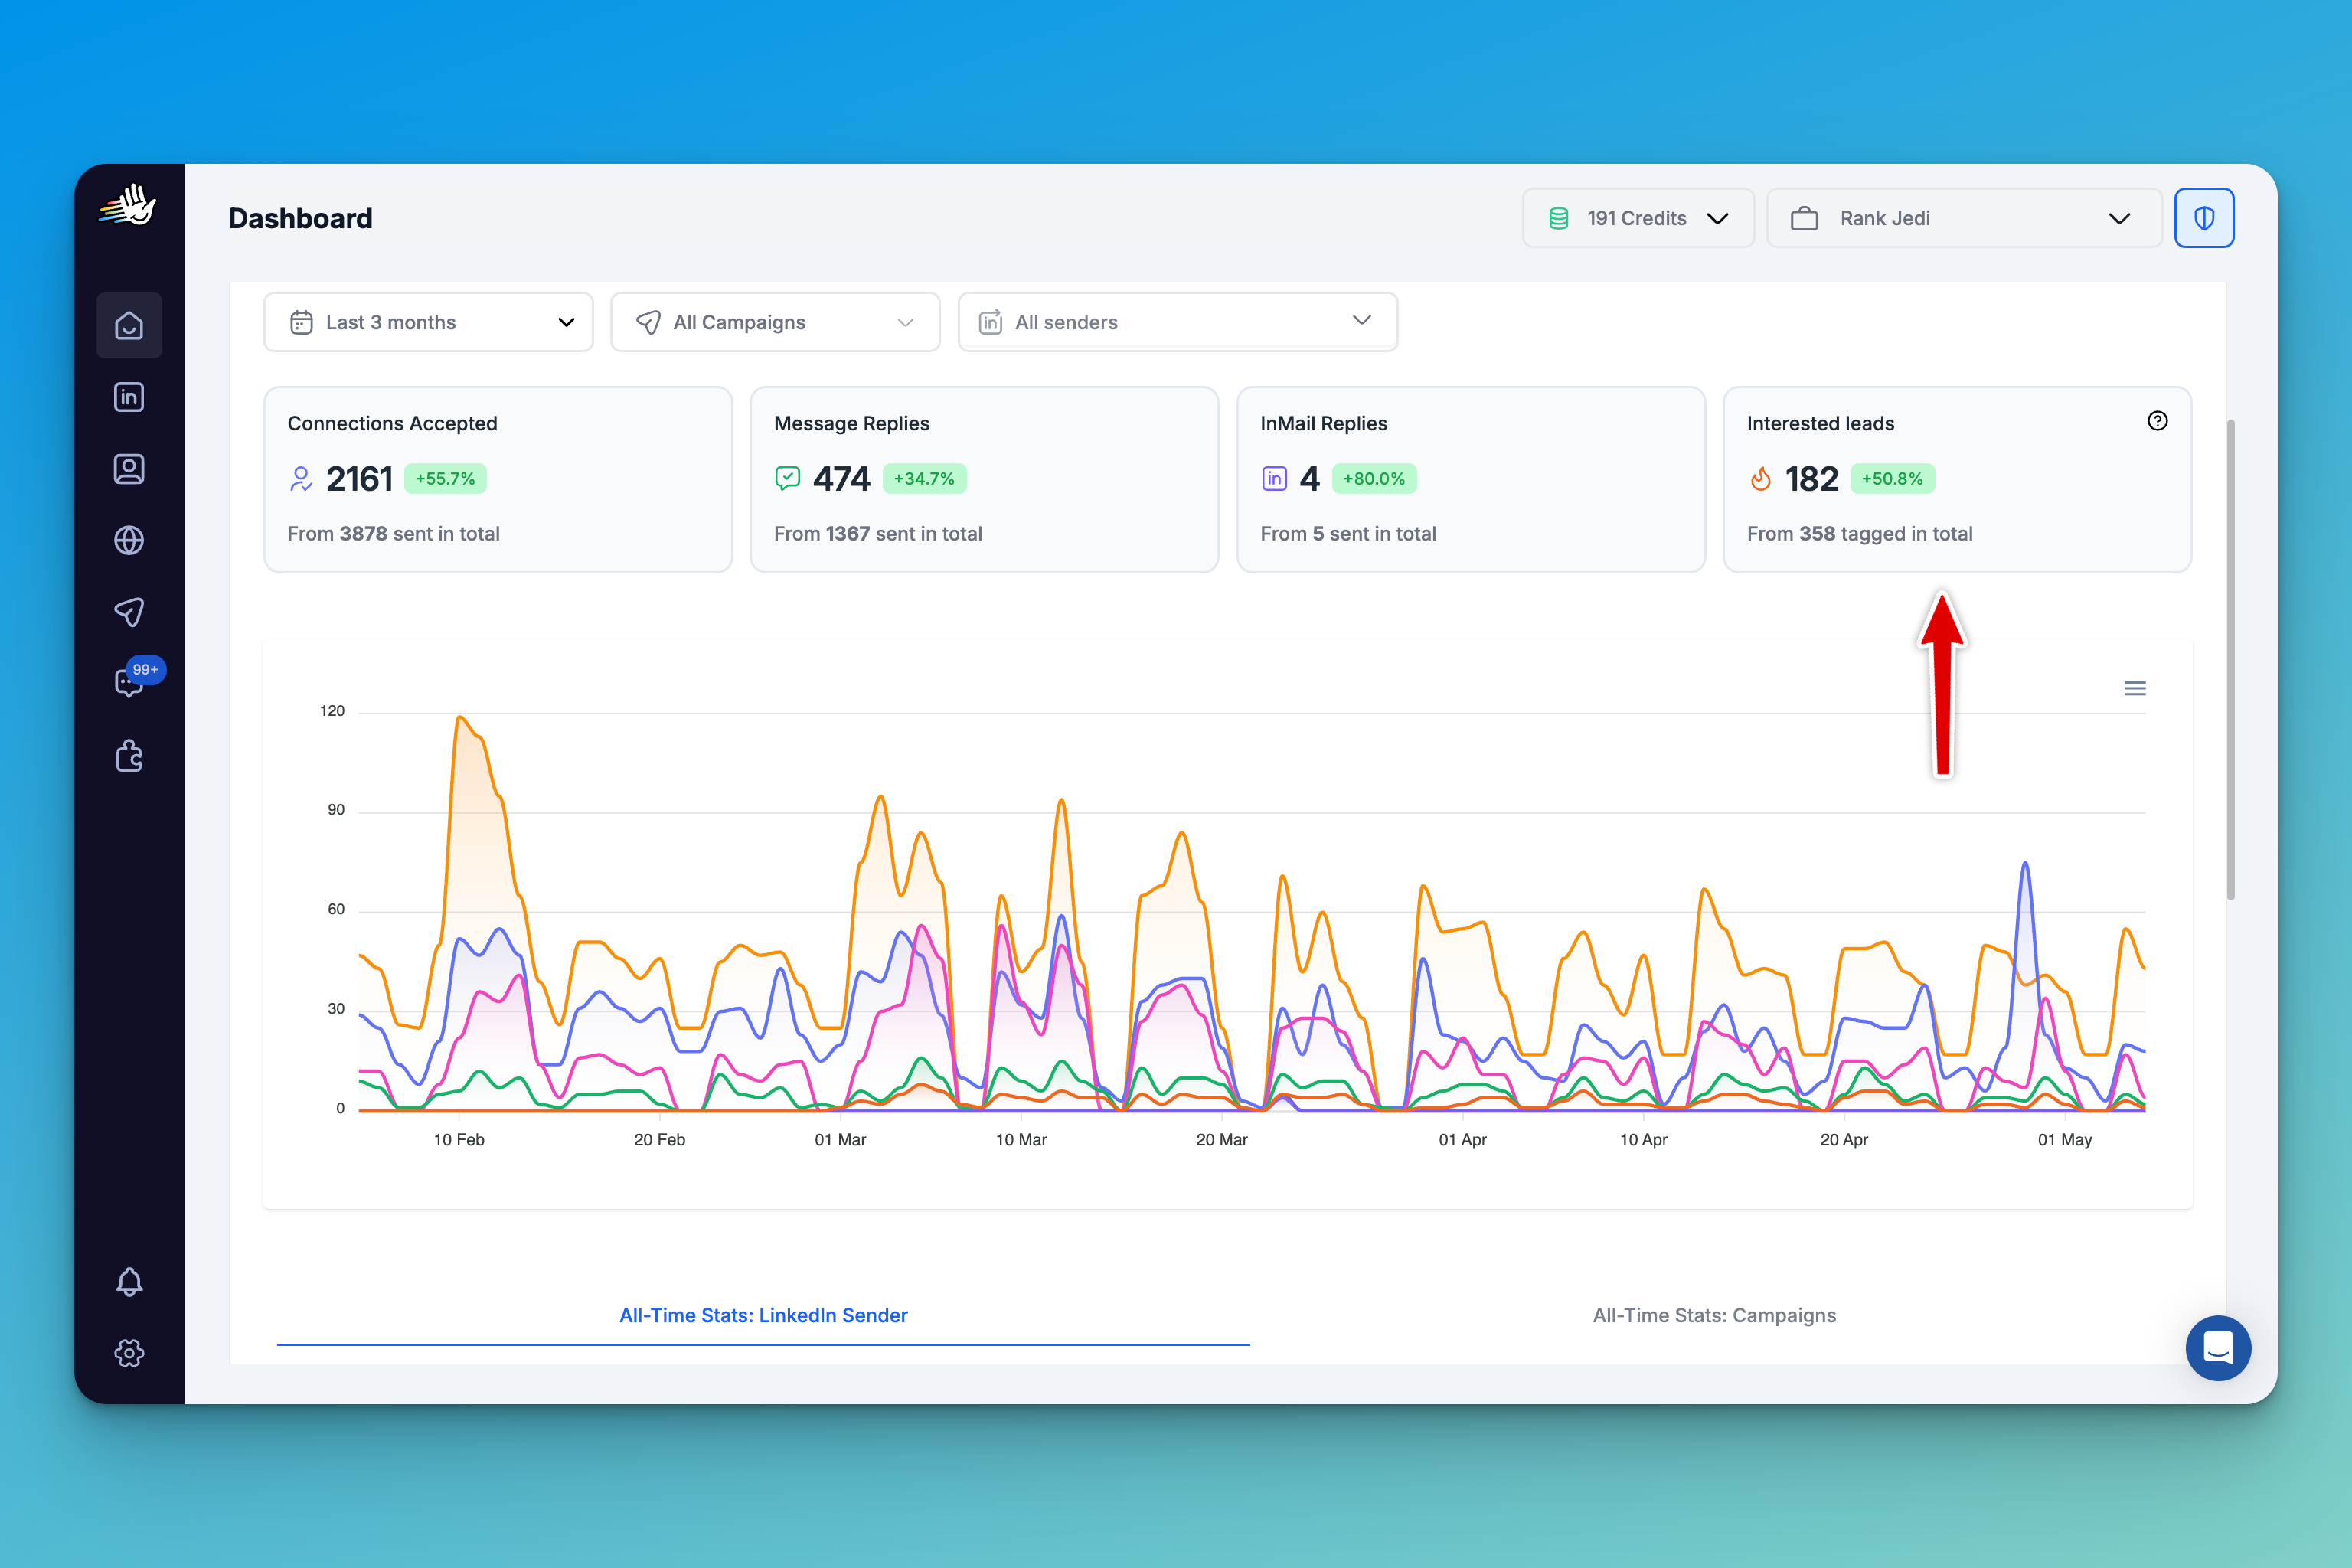Switch to All-Time Stats: LinkedIn Sender tab
The image size is (2352, 1568).
click(763, 1315)
